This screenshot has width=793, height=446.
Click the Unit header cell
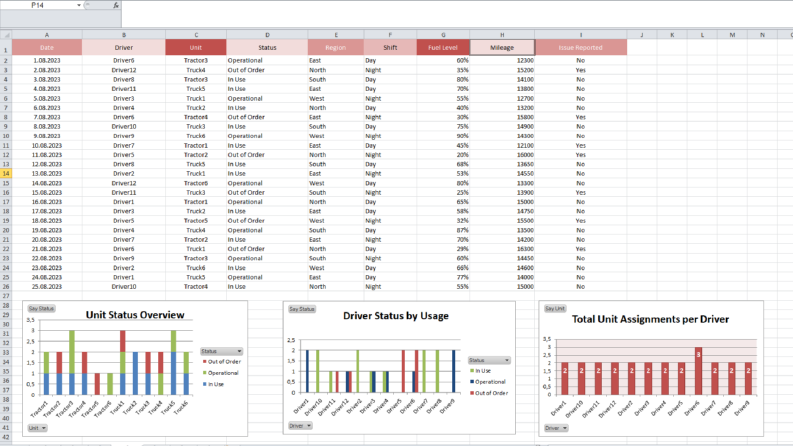(x=196, y=48)
